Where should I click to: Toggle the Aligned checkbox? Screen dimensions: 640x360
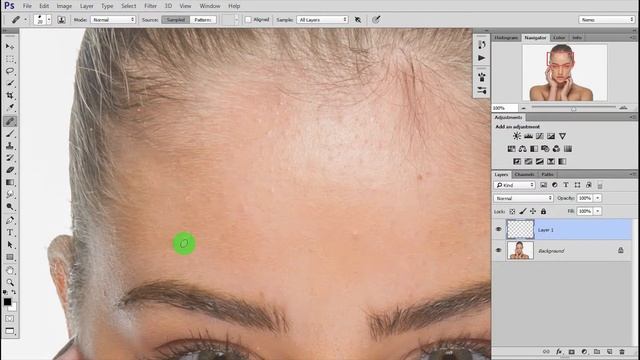[x=248, y=20]
